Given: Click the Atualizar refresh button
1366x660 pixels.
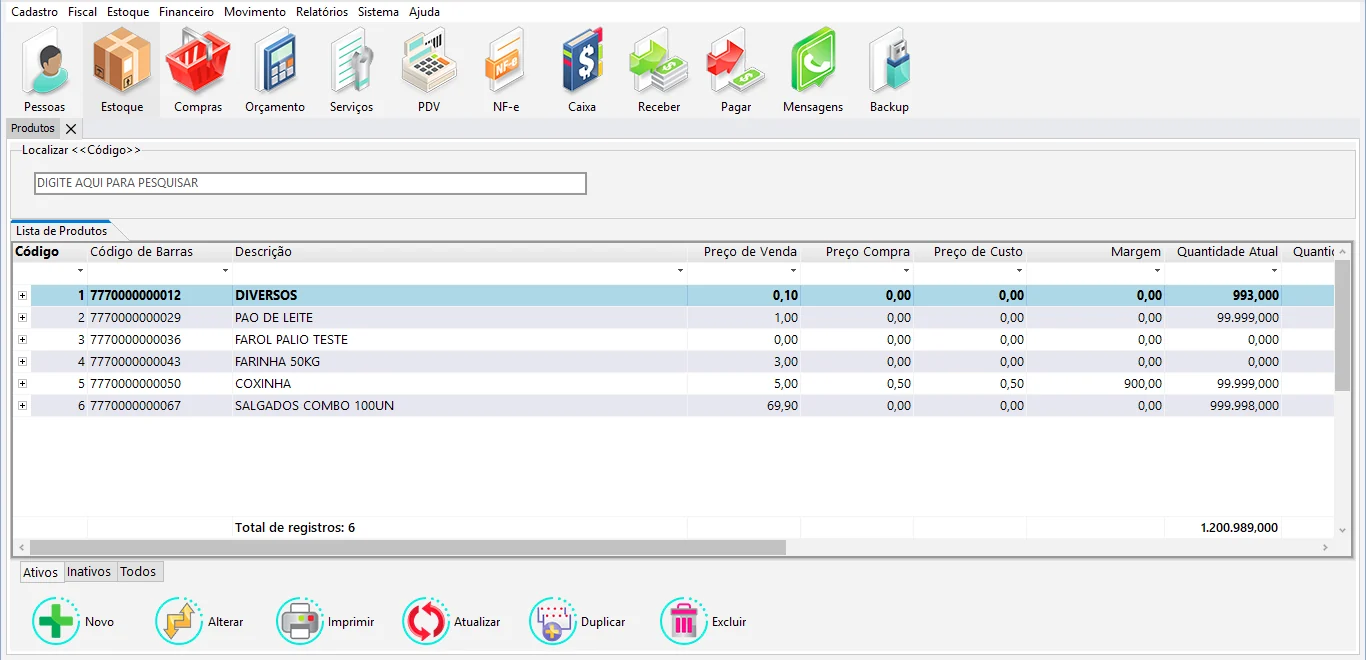Looking at the screenshot, I should pyautogui.click(x=452, y=622).
